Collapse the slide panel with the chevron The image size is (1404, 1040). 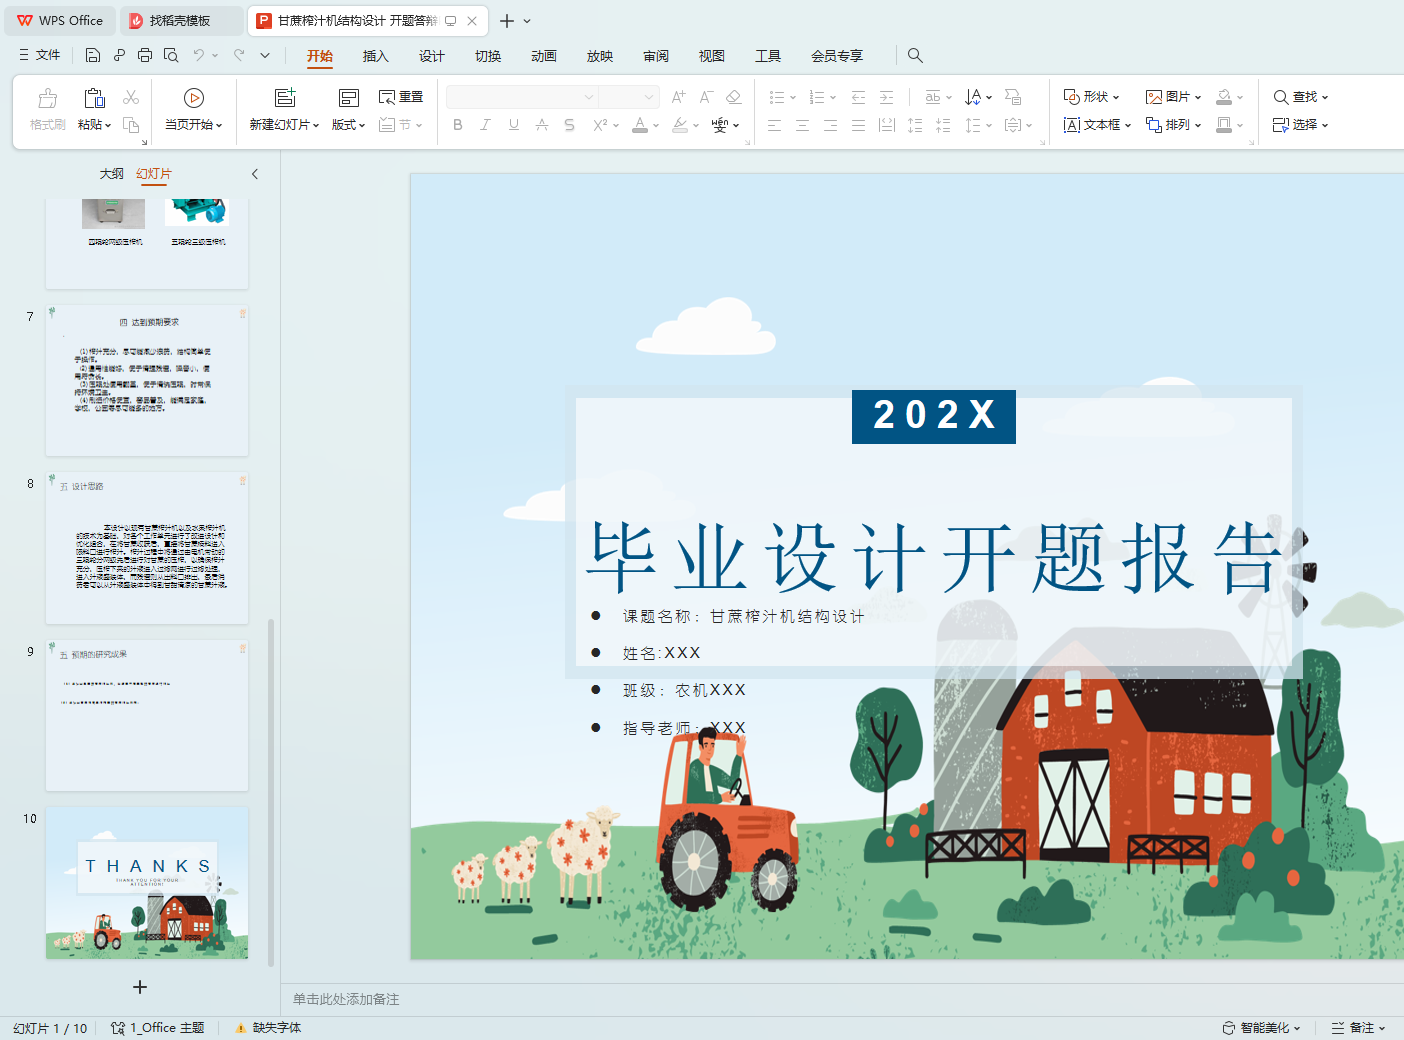(x=255, y=174)
